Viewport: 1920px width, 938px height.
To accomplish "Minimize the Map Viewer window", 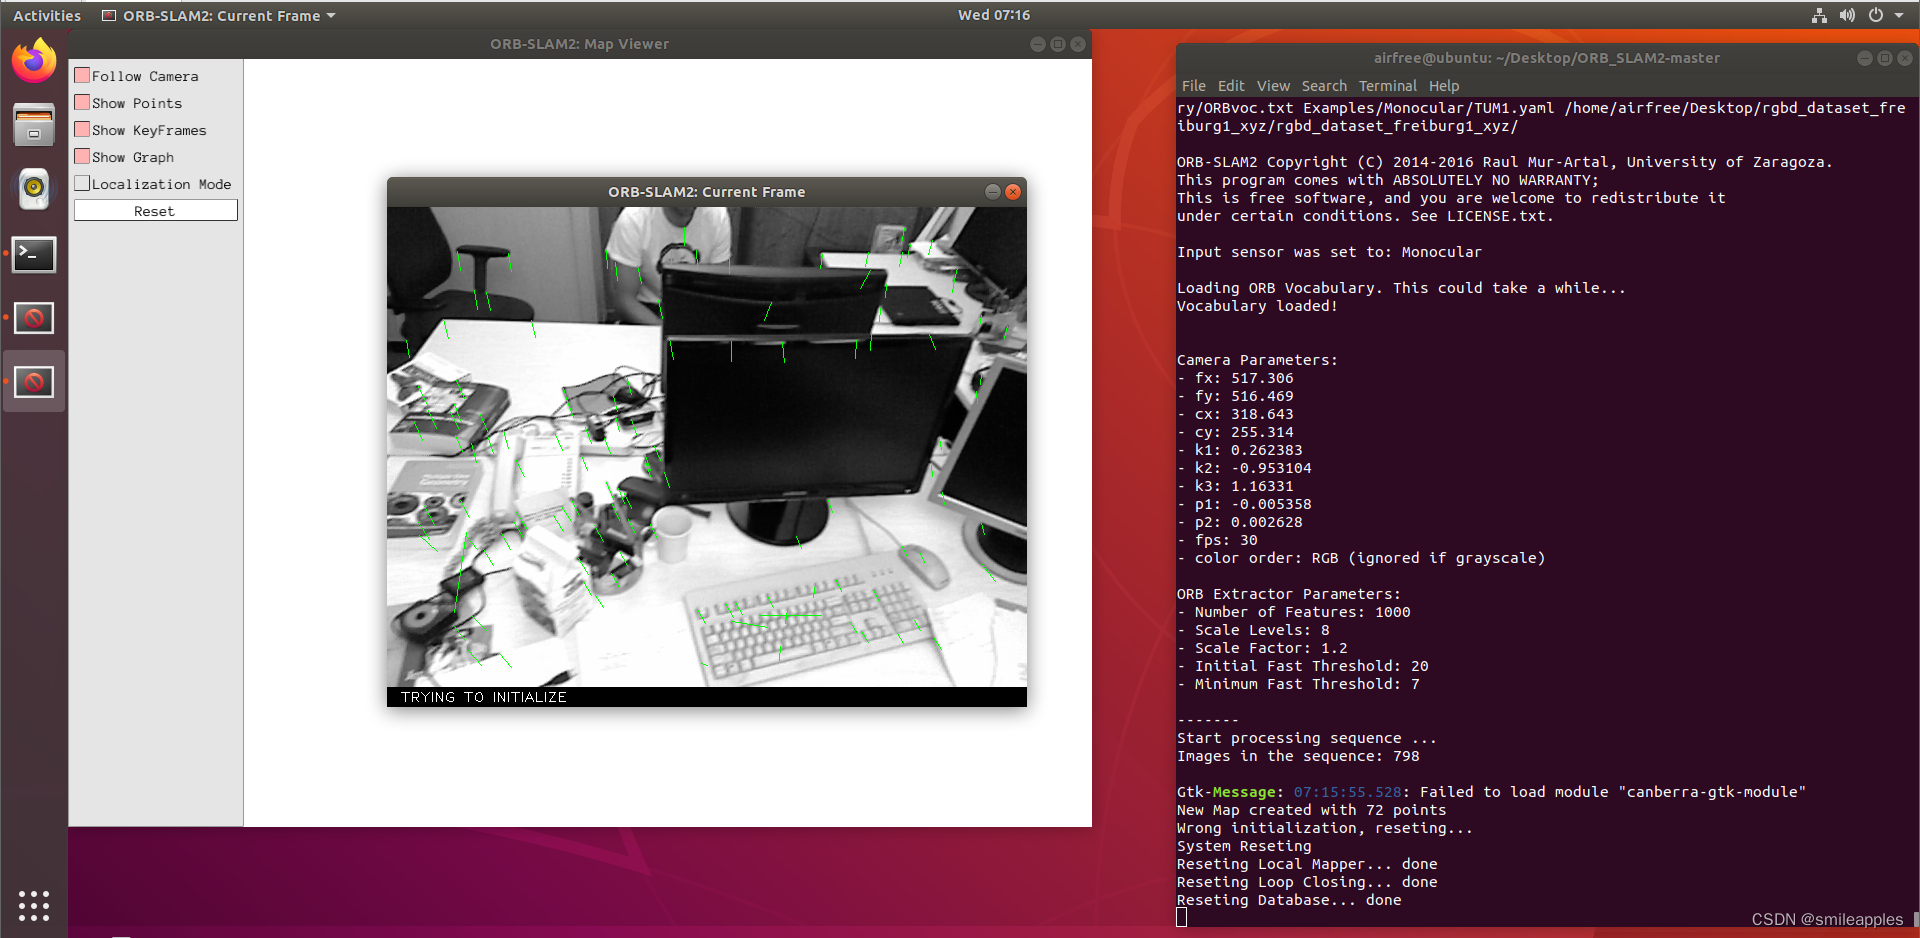I will [1037, 44].
